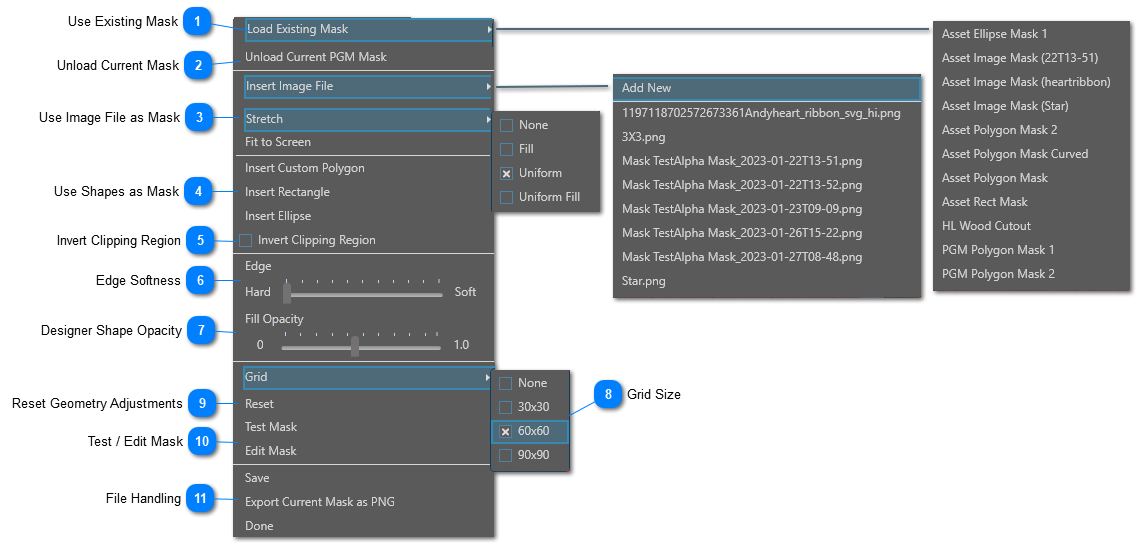Pick Star.png from the image file list
Screen dimensions: 1147x556
click(644, 281)
